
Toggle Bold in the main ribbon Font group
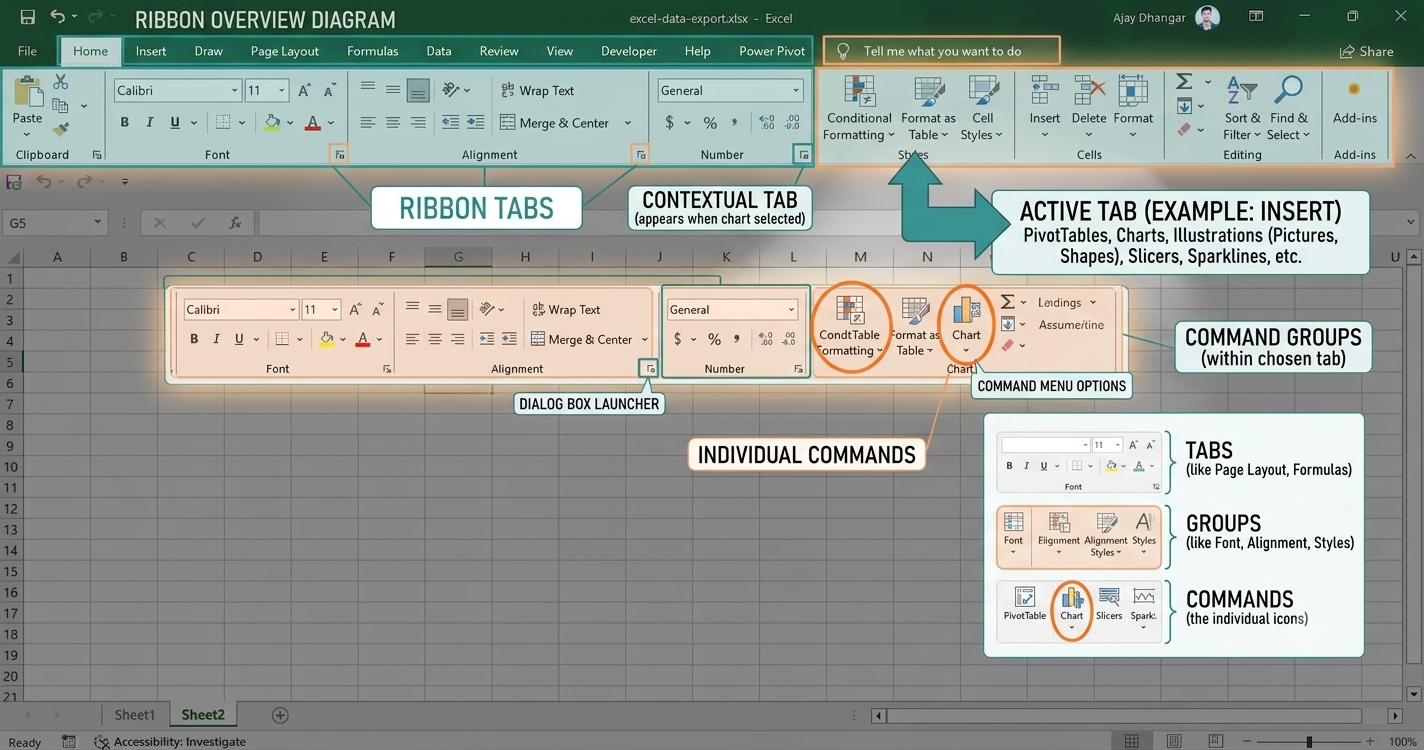125,123
